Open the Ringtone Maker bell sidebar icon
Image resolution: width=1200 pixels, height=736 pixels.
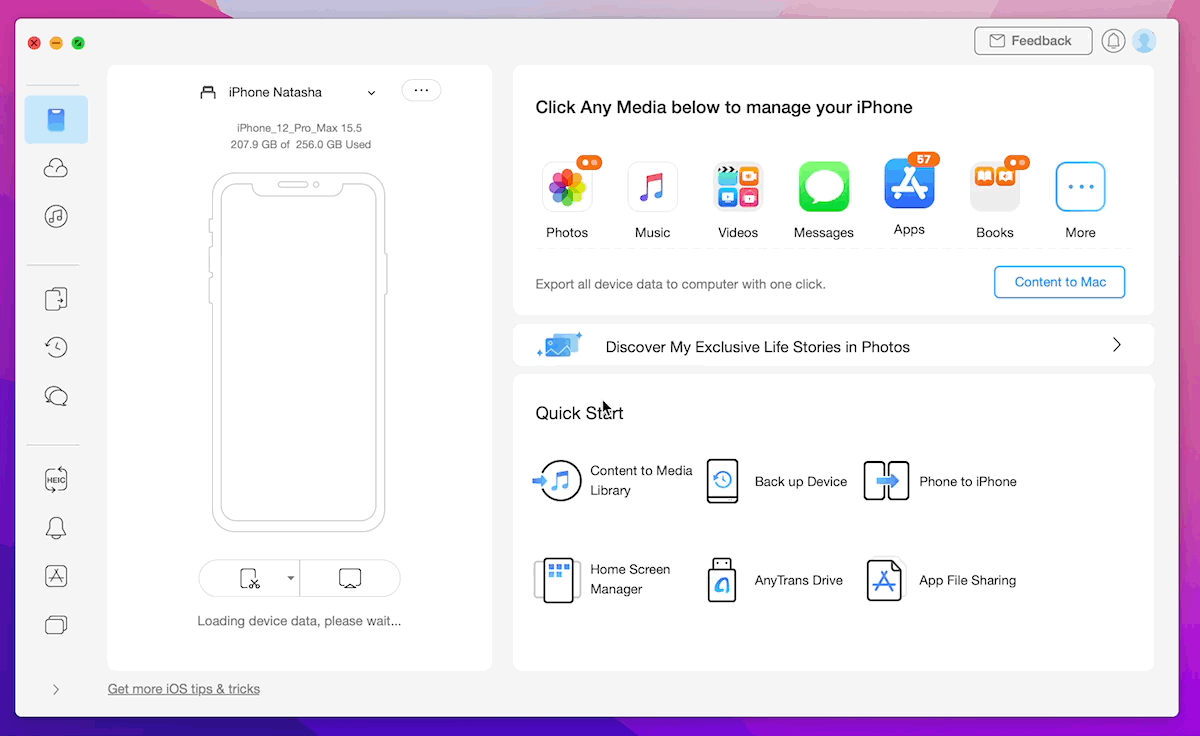56,528
